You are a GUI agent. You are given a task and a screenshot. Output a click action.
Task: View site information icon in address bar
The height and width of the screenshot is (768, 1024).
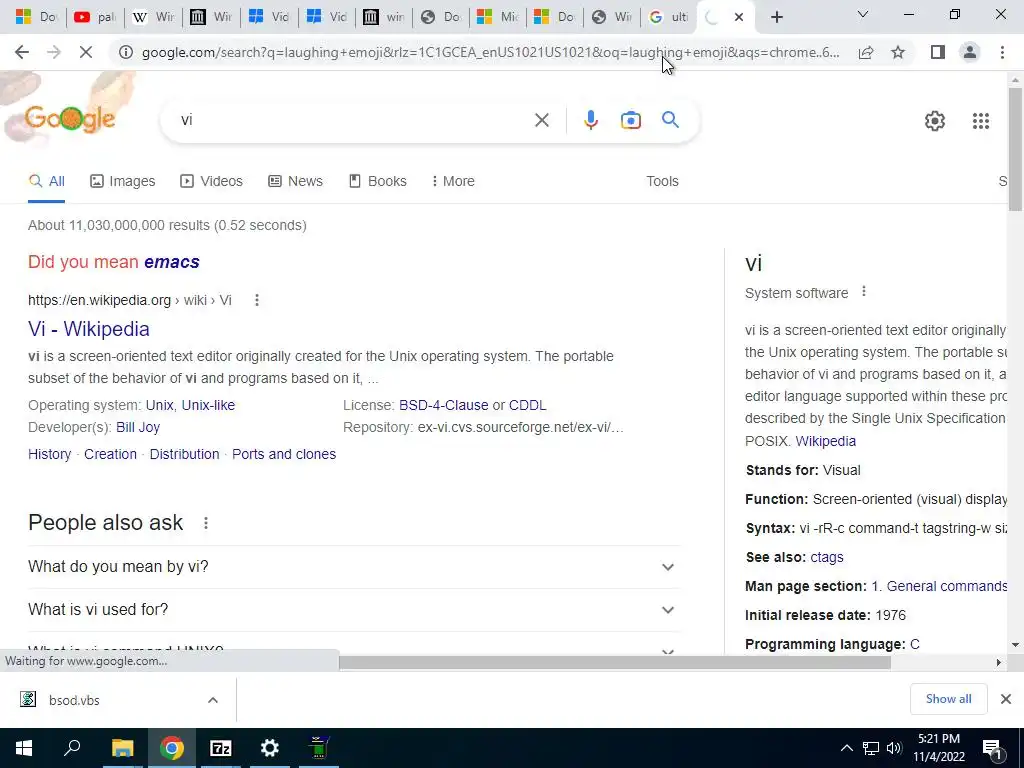click(125, 52)
